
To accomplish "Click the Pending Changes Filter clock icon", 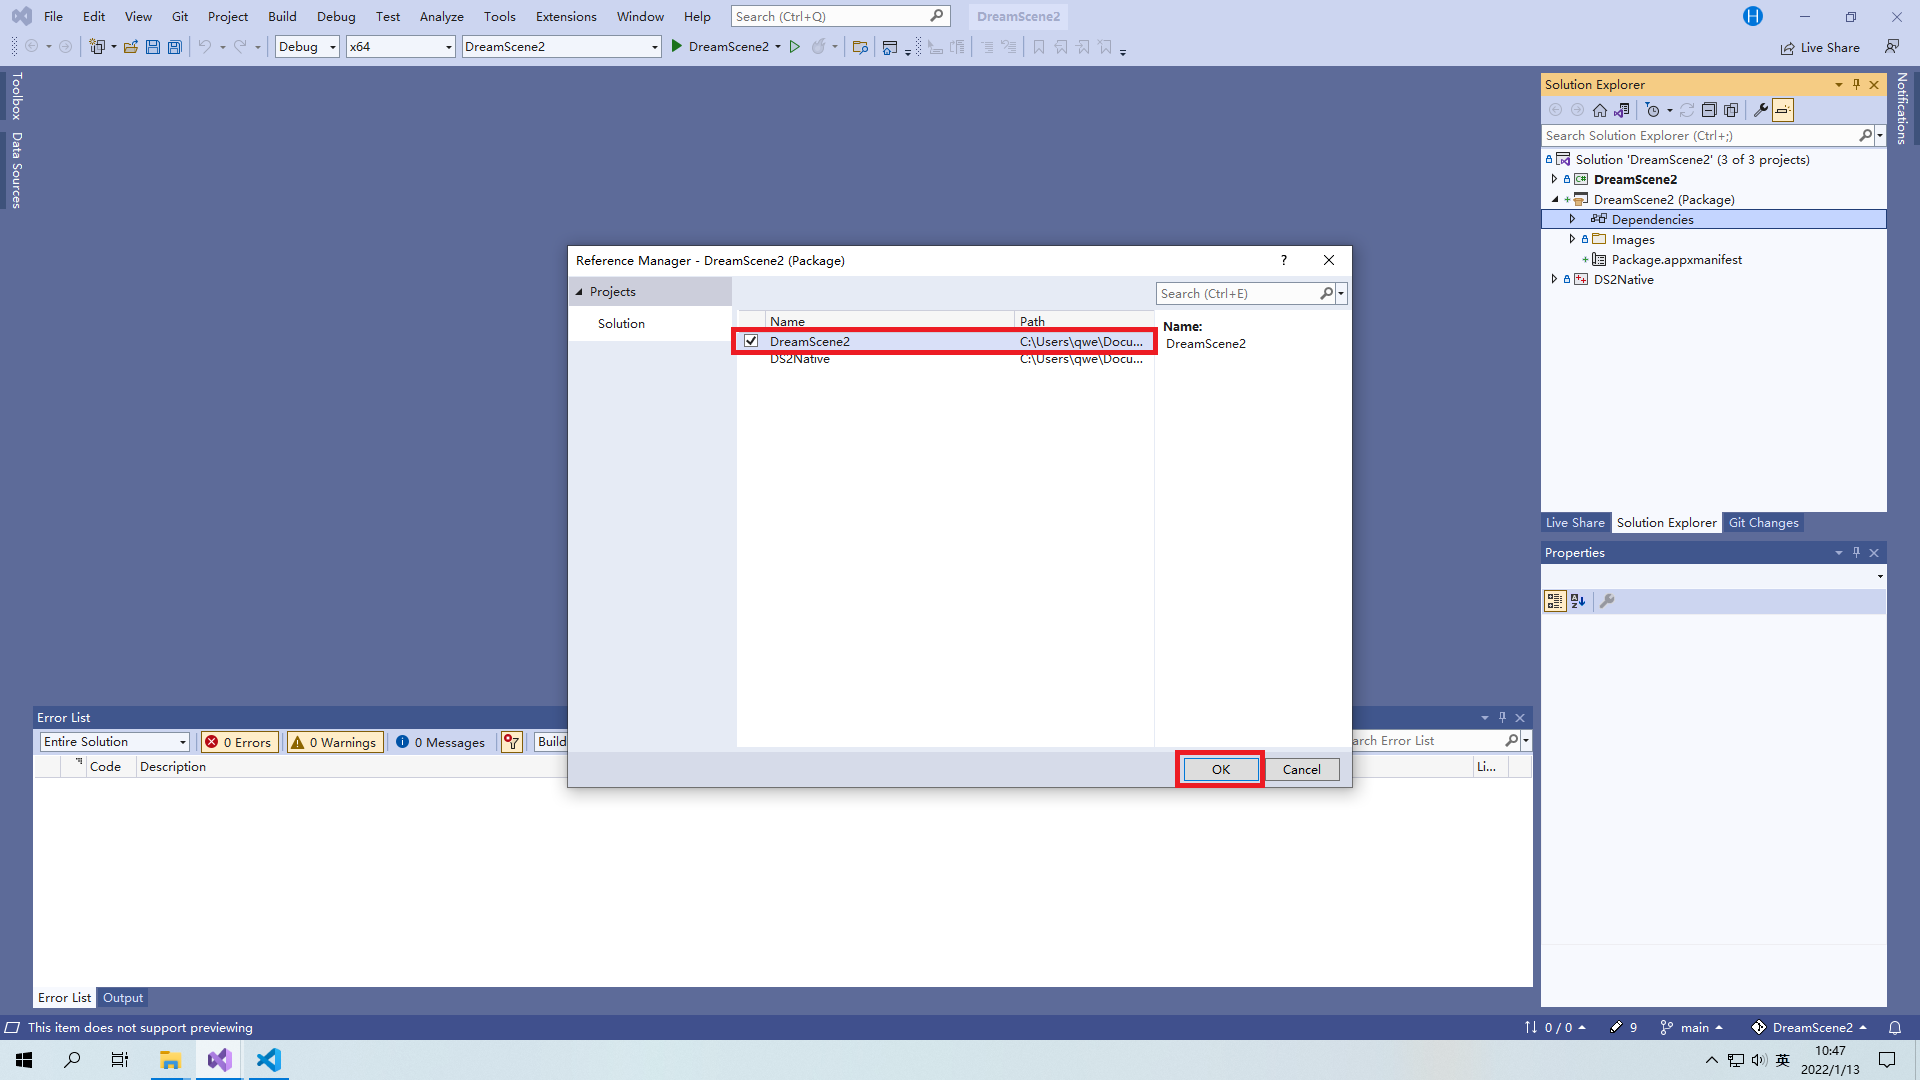I will (x=1653, y=110).
